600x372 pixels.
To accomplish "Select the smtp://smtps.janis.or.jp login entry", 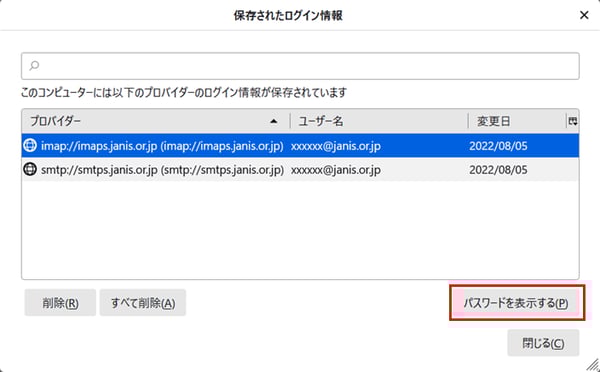I will (300, 170).
